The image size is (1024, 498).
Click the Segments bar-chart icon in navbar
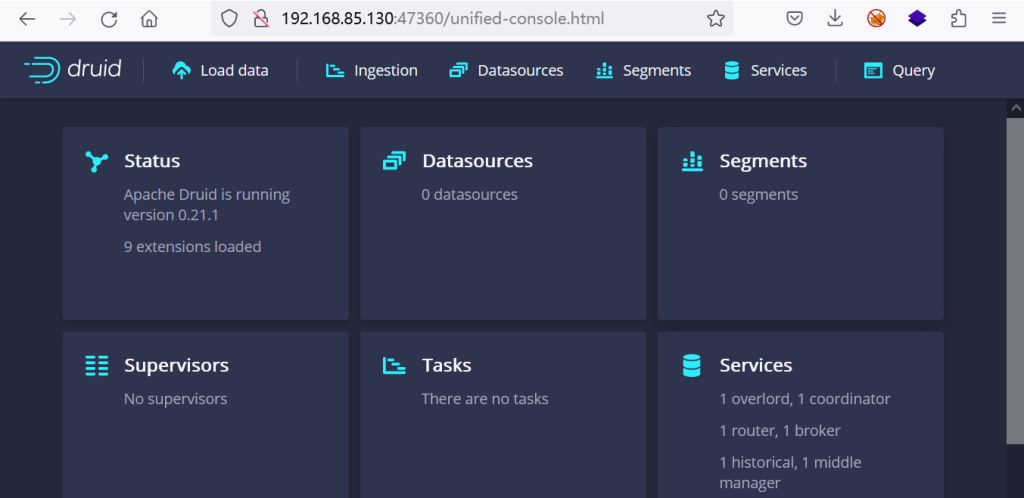[x=604, y=70]
